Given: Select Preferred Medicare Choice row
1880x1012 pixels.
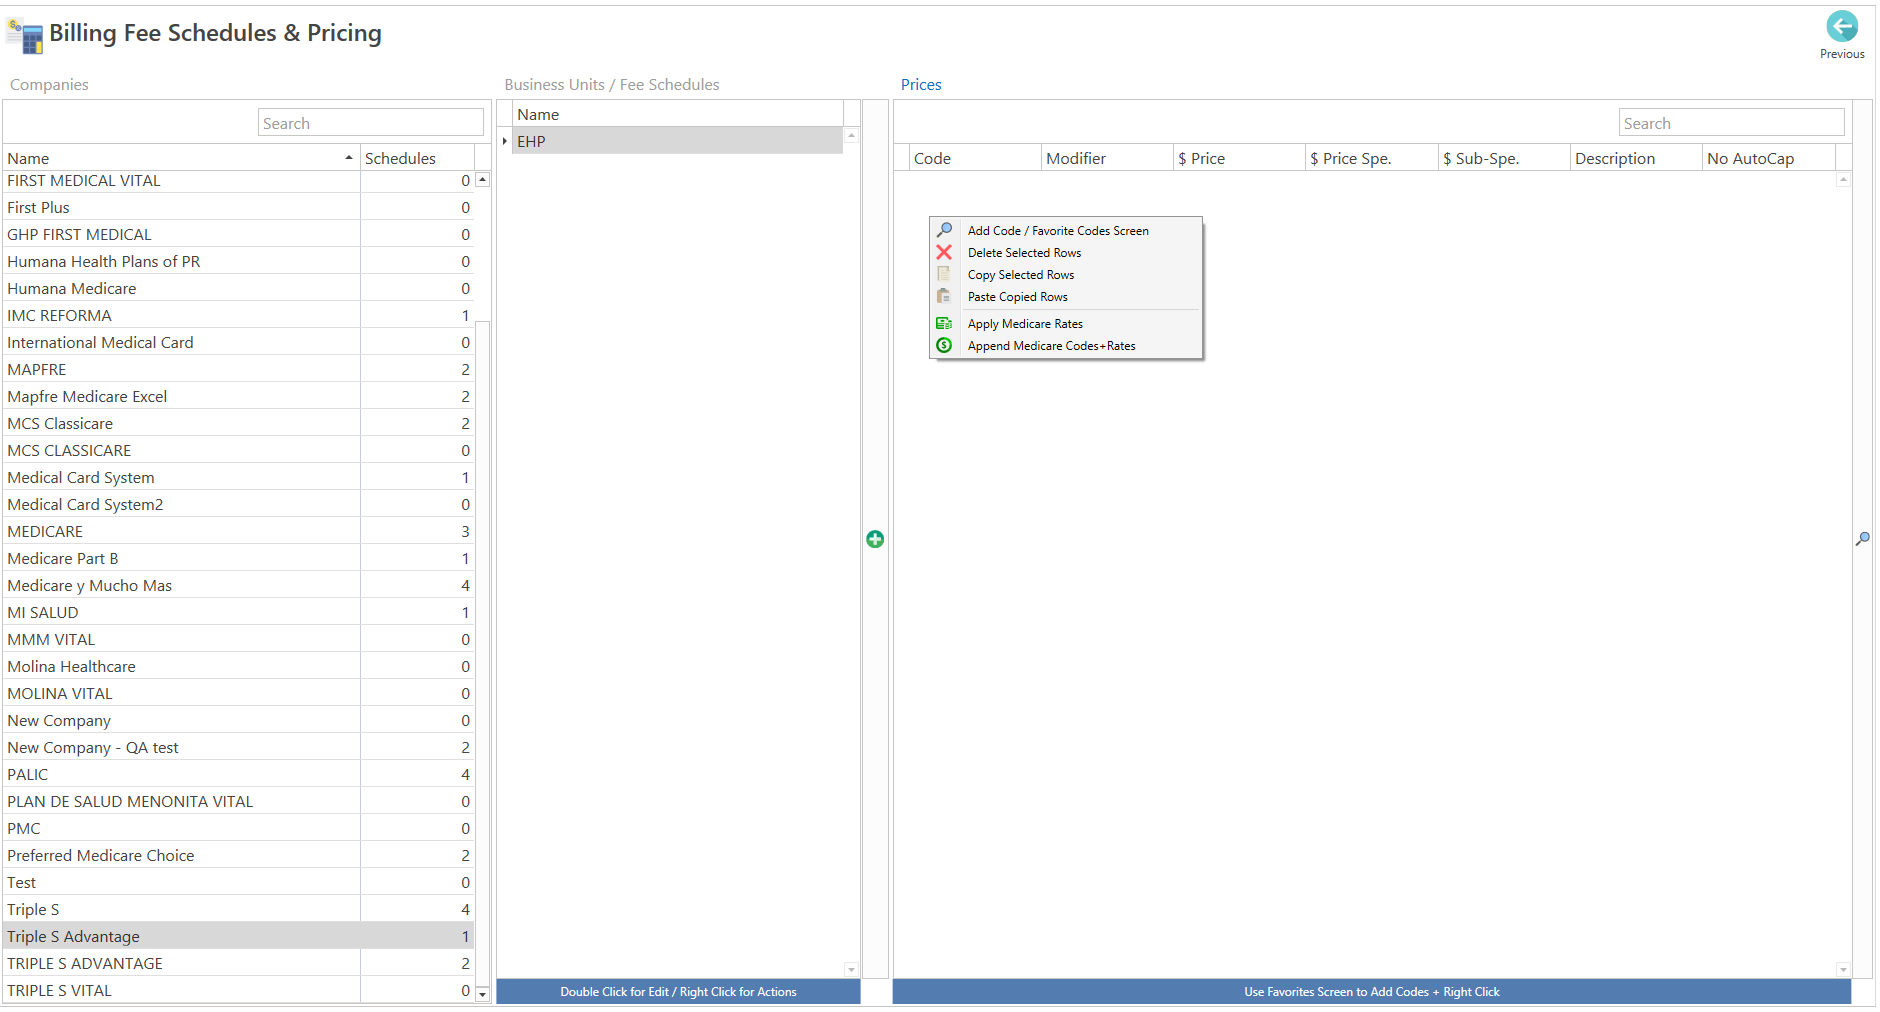Looking at the screenshot, I should [238, 855].
